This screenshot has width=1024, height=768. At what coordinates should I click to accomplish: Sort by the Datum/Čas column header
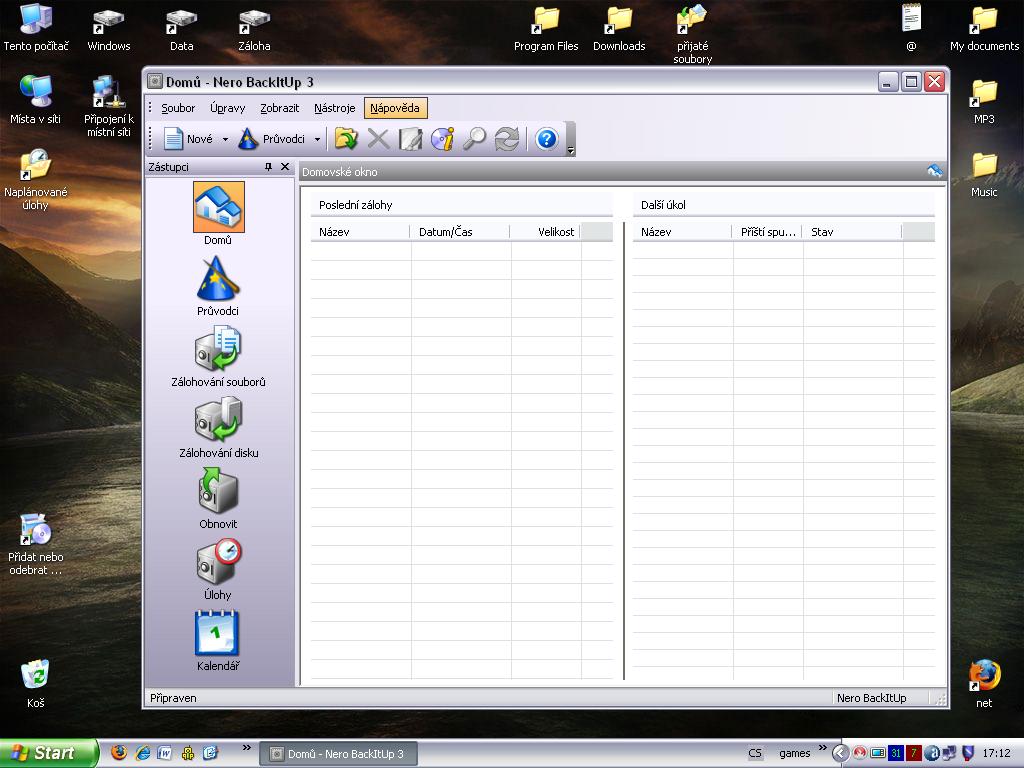tap(460, 232)
